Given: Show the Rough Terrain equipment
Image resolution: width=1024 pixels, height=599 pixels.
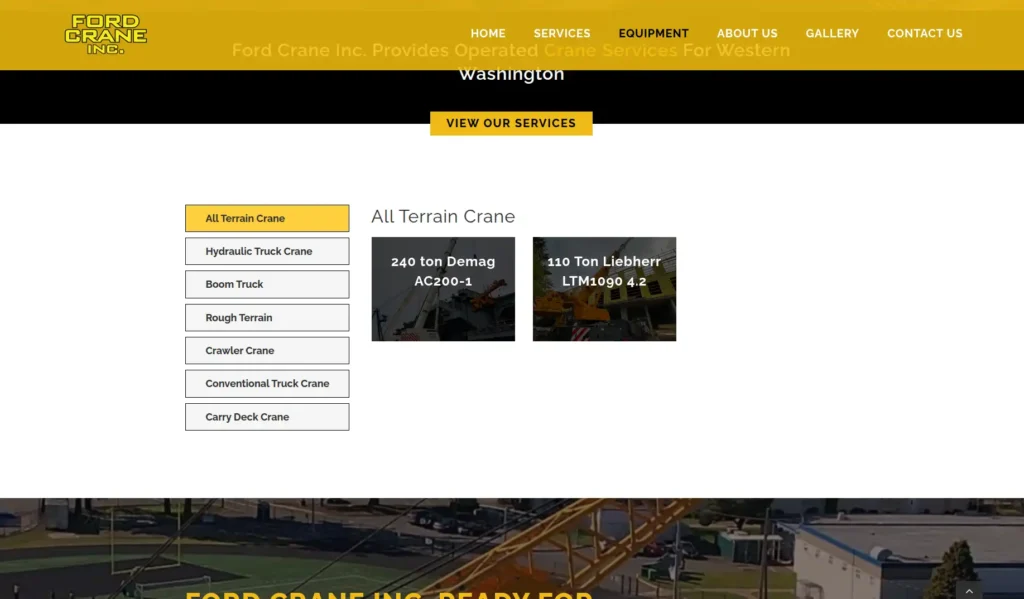Looking at the screenshot, I should [267, 318].
